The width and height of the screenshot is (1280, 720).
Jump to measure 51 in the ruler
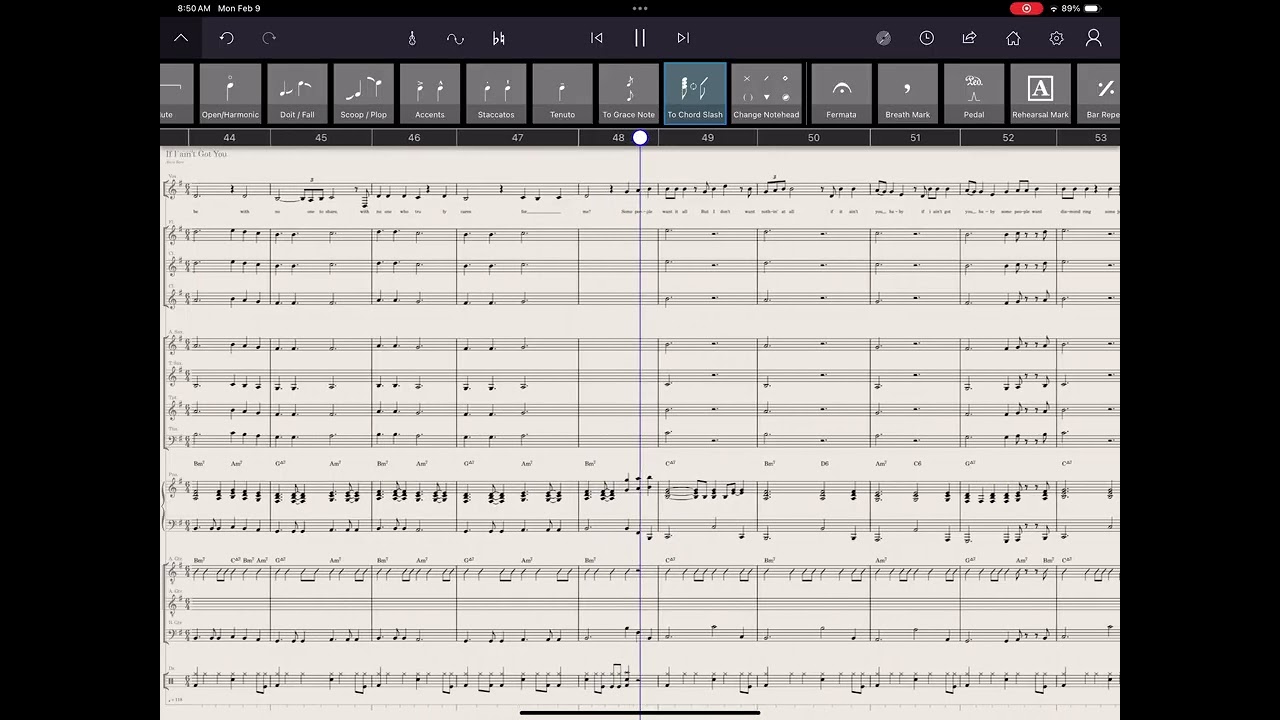coord(915,138)
